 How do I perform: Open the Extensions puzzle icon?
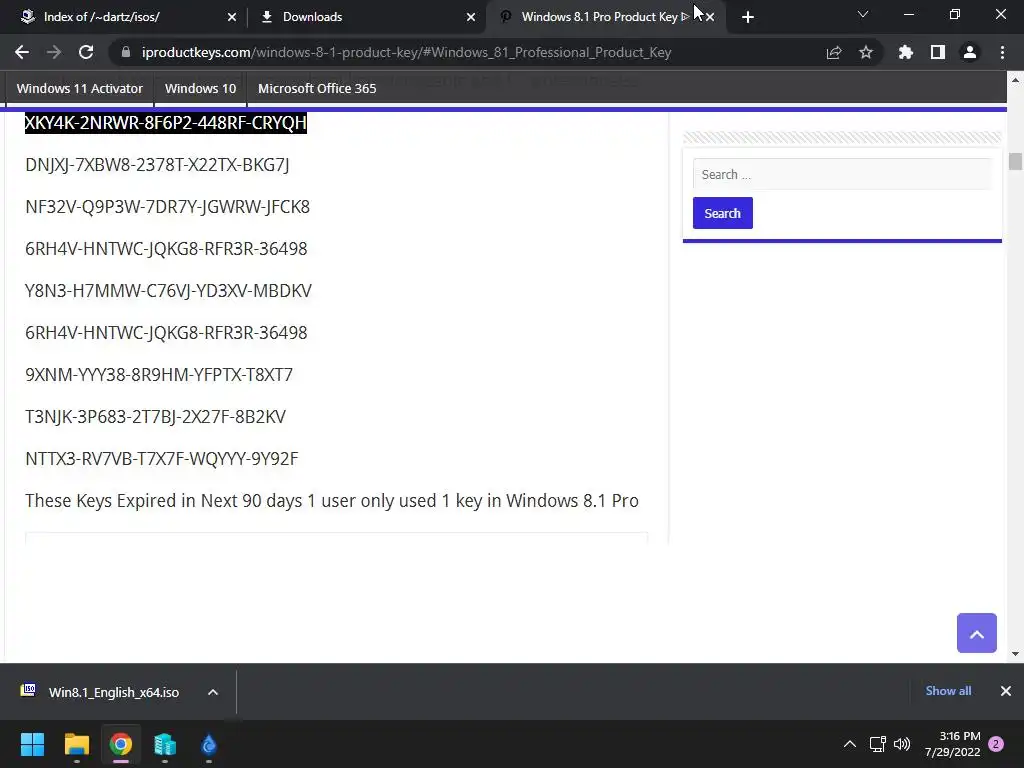[906, 52]
